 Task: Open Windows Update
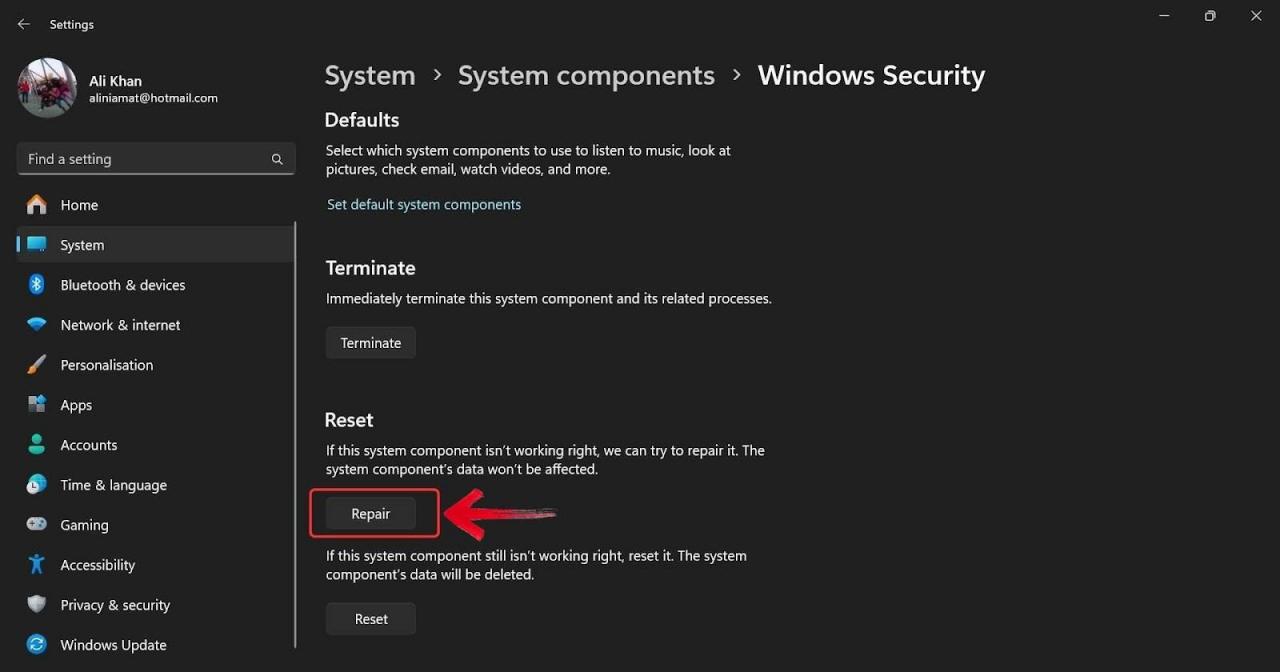[x=112, y=645]
